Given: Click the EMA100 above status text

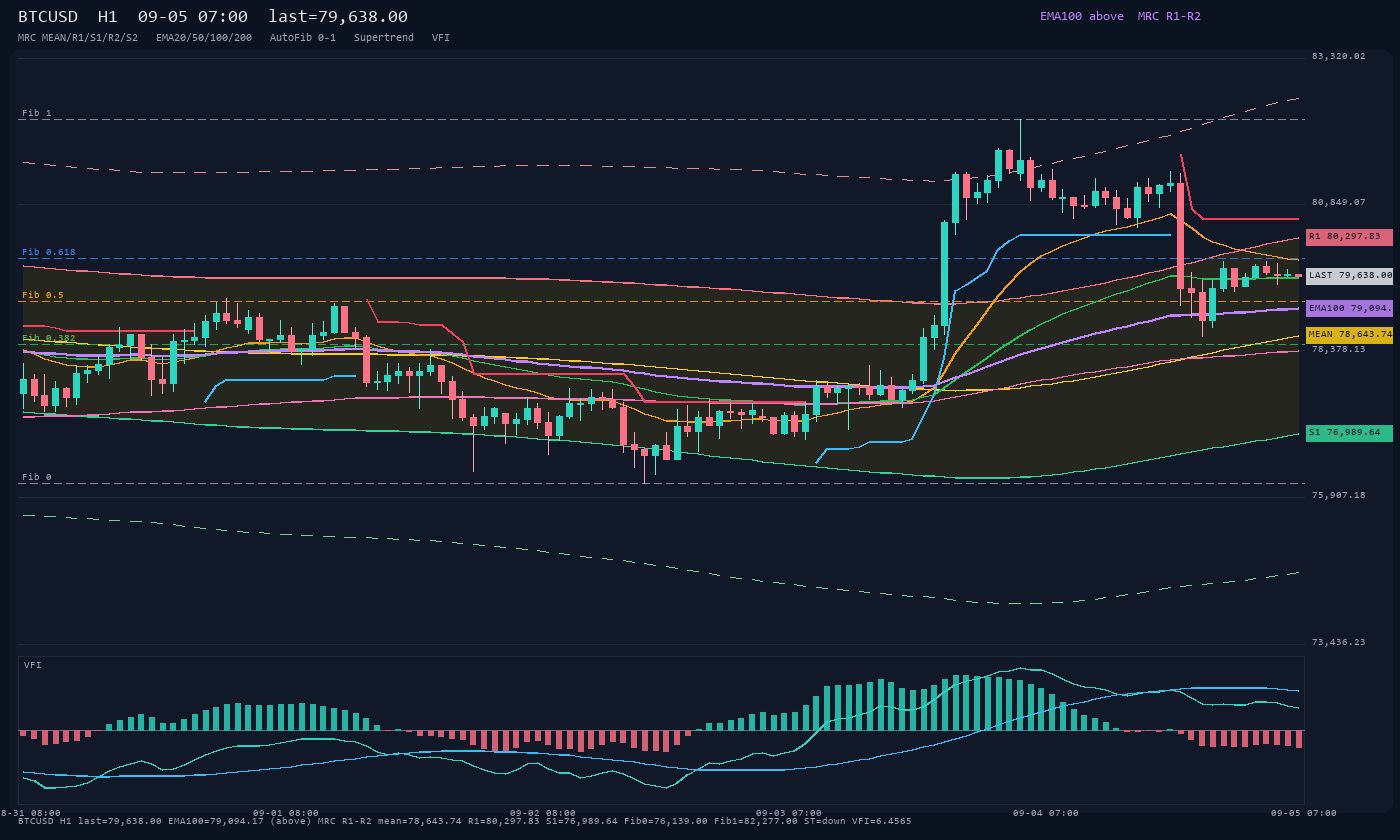Looking at the screenshot, I should 1082,16.
